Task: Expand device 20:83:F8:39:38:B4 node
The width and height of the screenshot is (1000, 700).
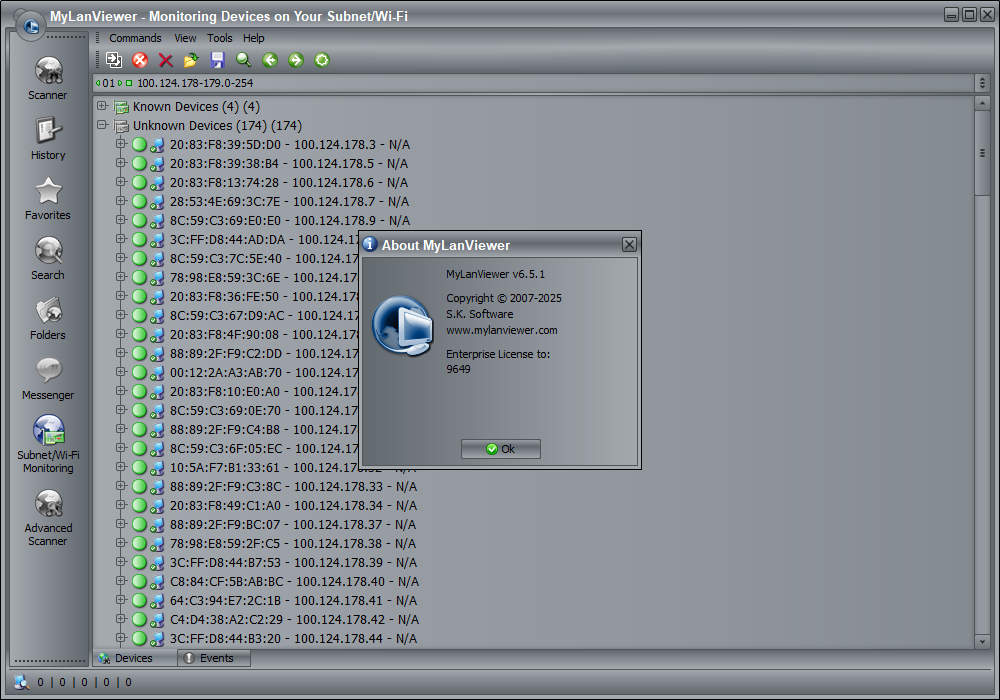Action: click(x=121, y=163)
